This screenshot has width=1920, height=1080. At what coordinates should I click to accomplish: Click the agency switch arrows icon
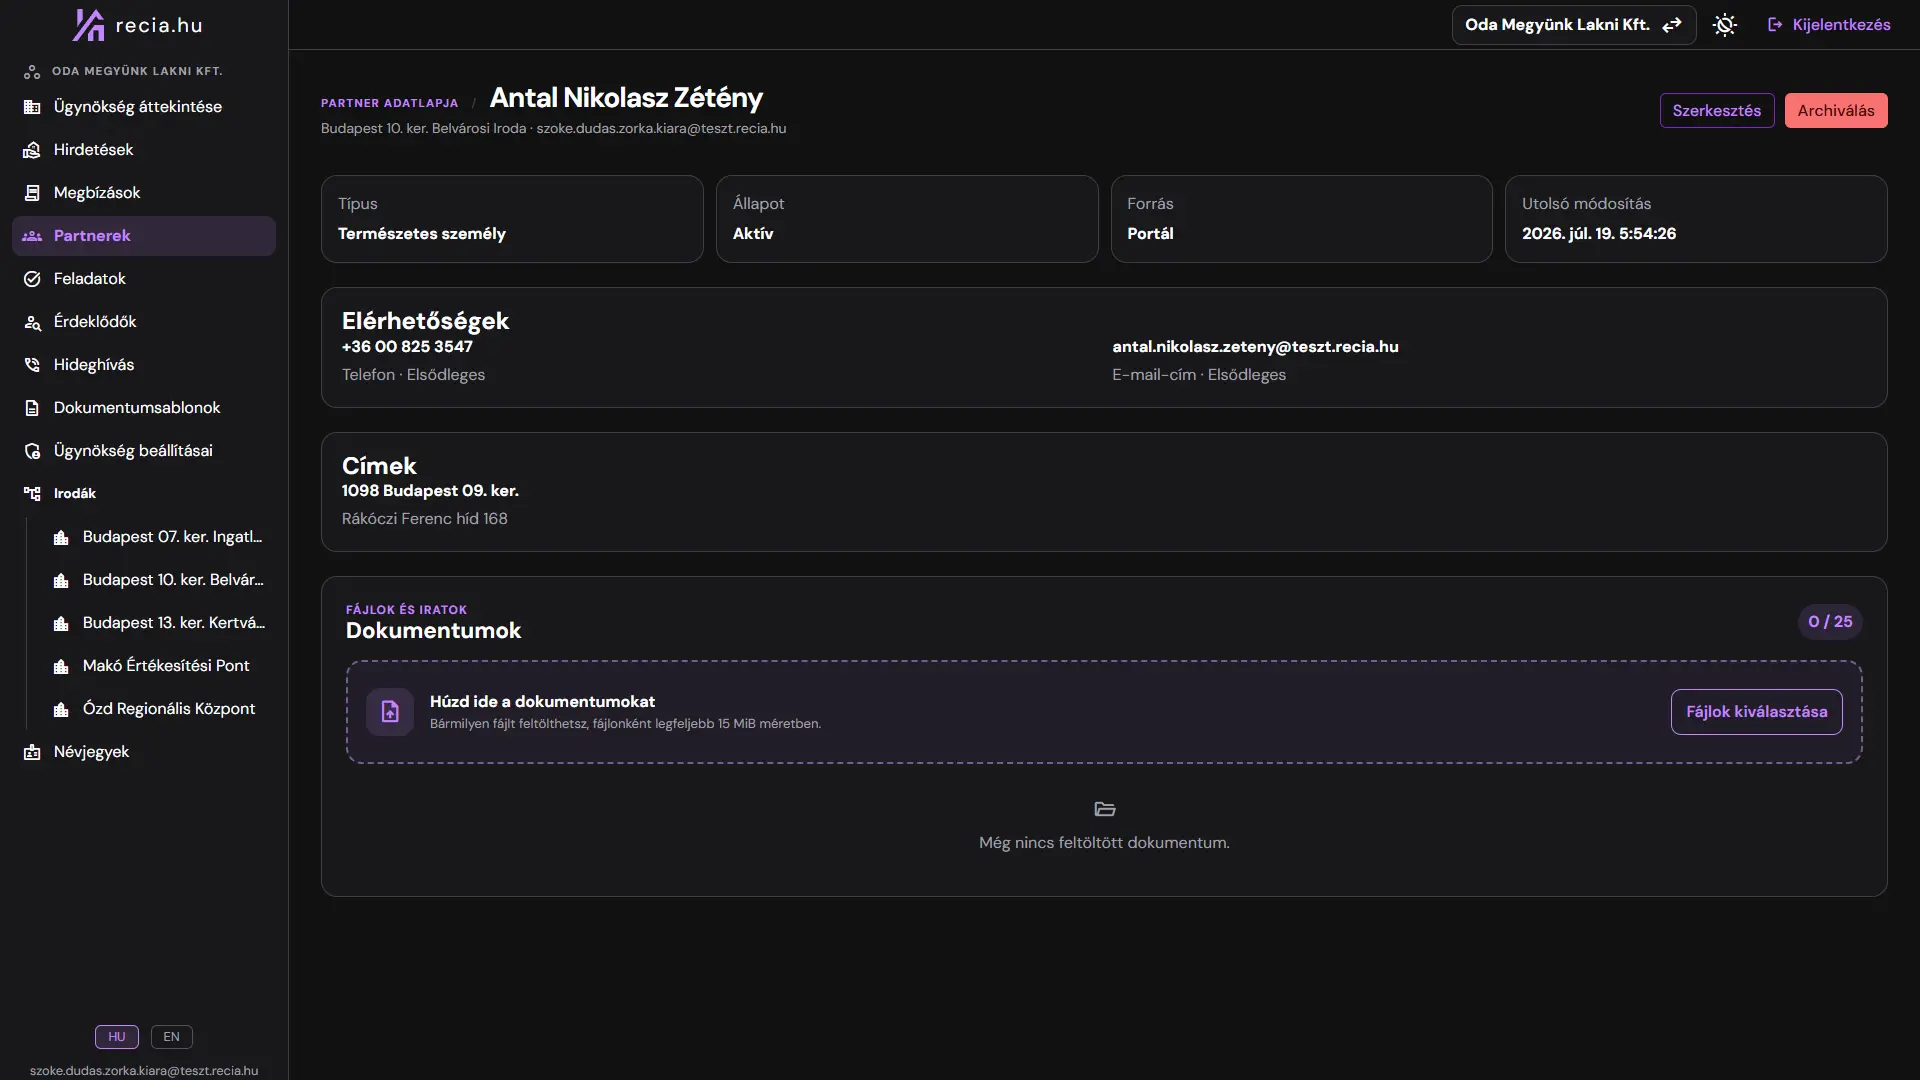tap(1672, 25)
